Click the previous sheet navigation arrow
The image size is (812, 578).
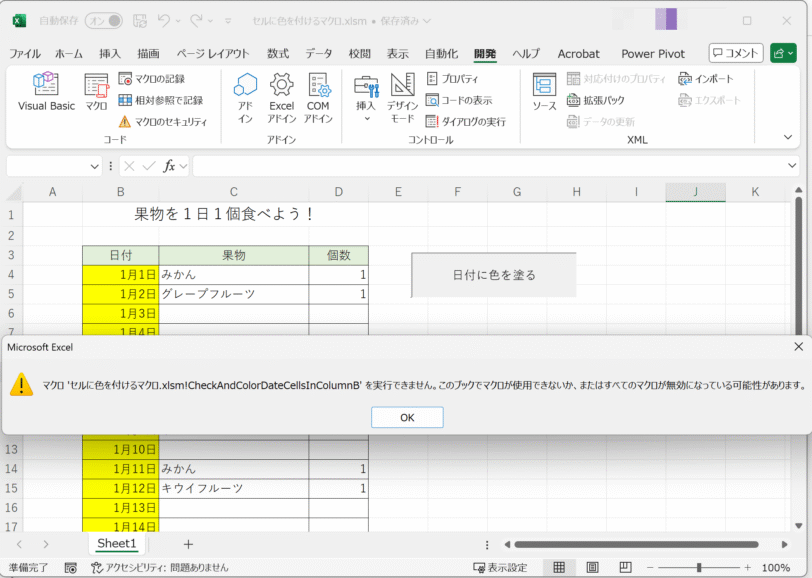tap(20, 544)
